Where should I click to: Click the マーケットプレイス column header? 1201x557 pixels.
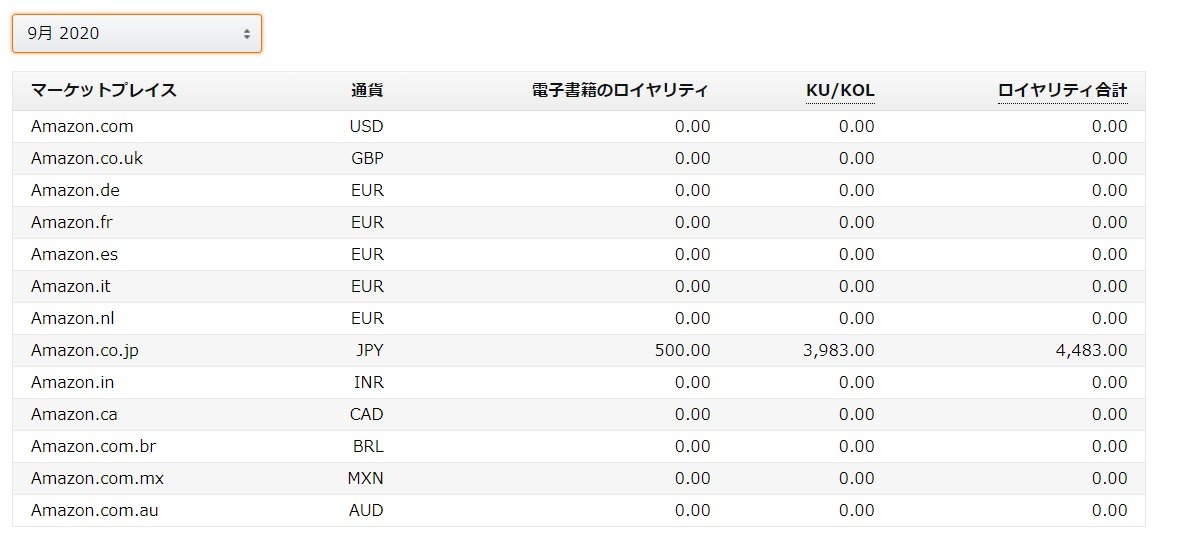pos(104,90)
